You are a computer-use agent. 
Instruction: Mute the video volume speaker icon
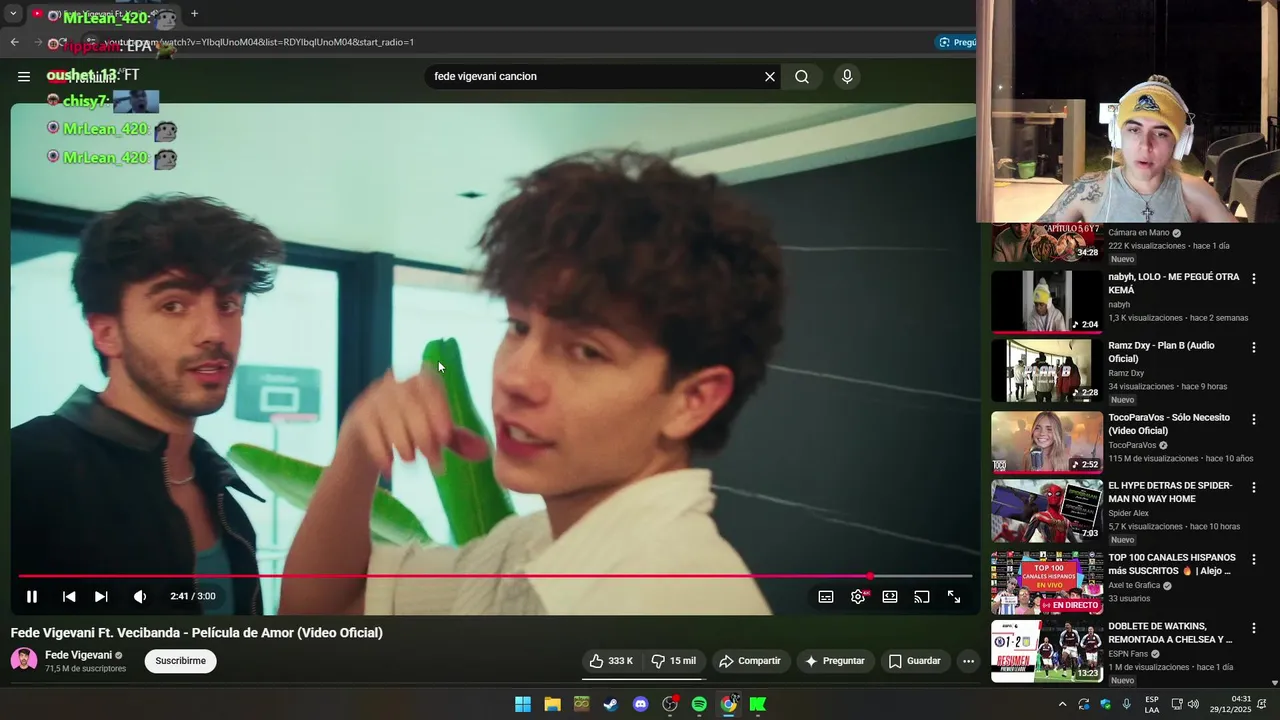(x=140, y=597)
